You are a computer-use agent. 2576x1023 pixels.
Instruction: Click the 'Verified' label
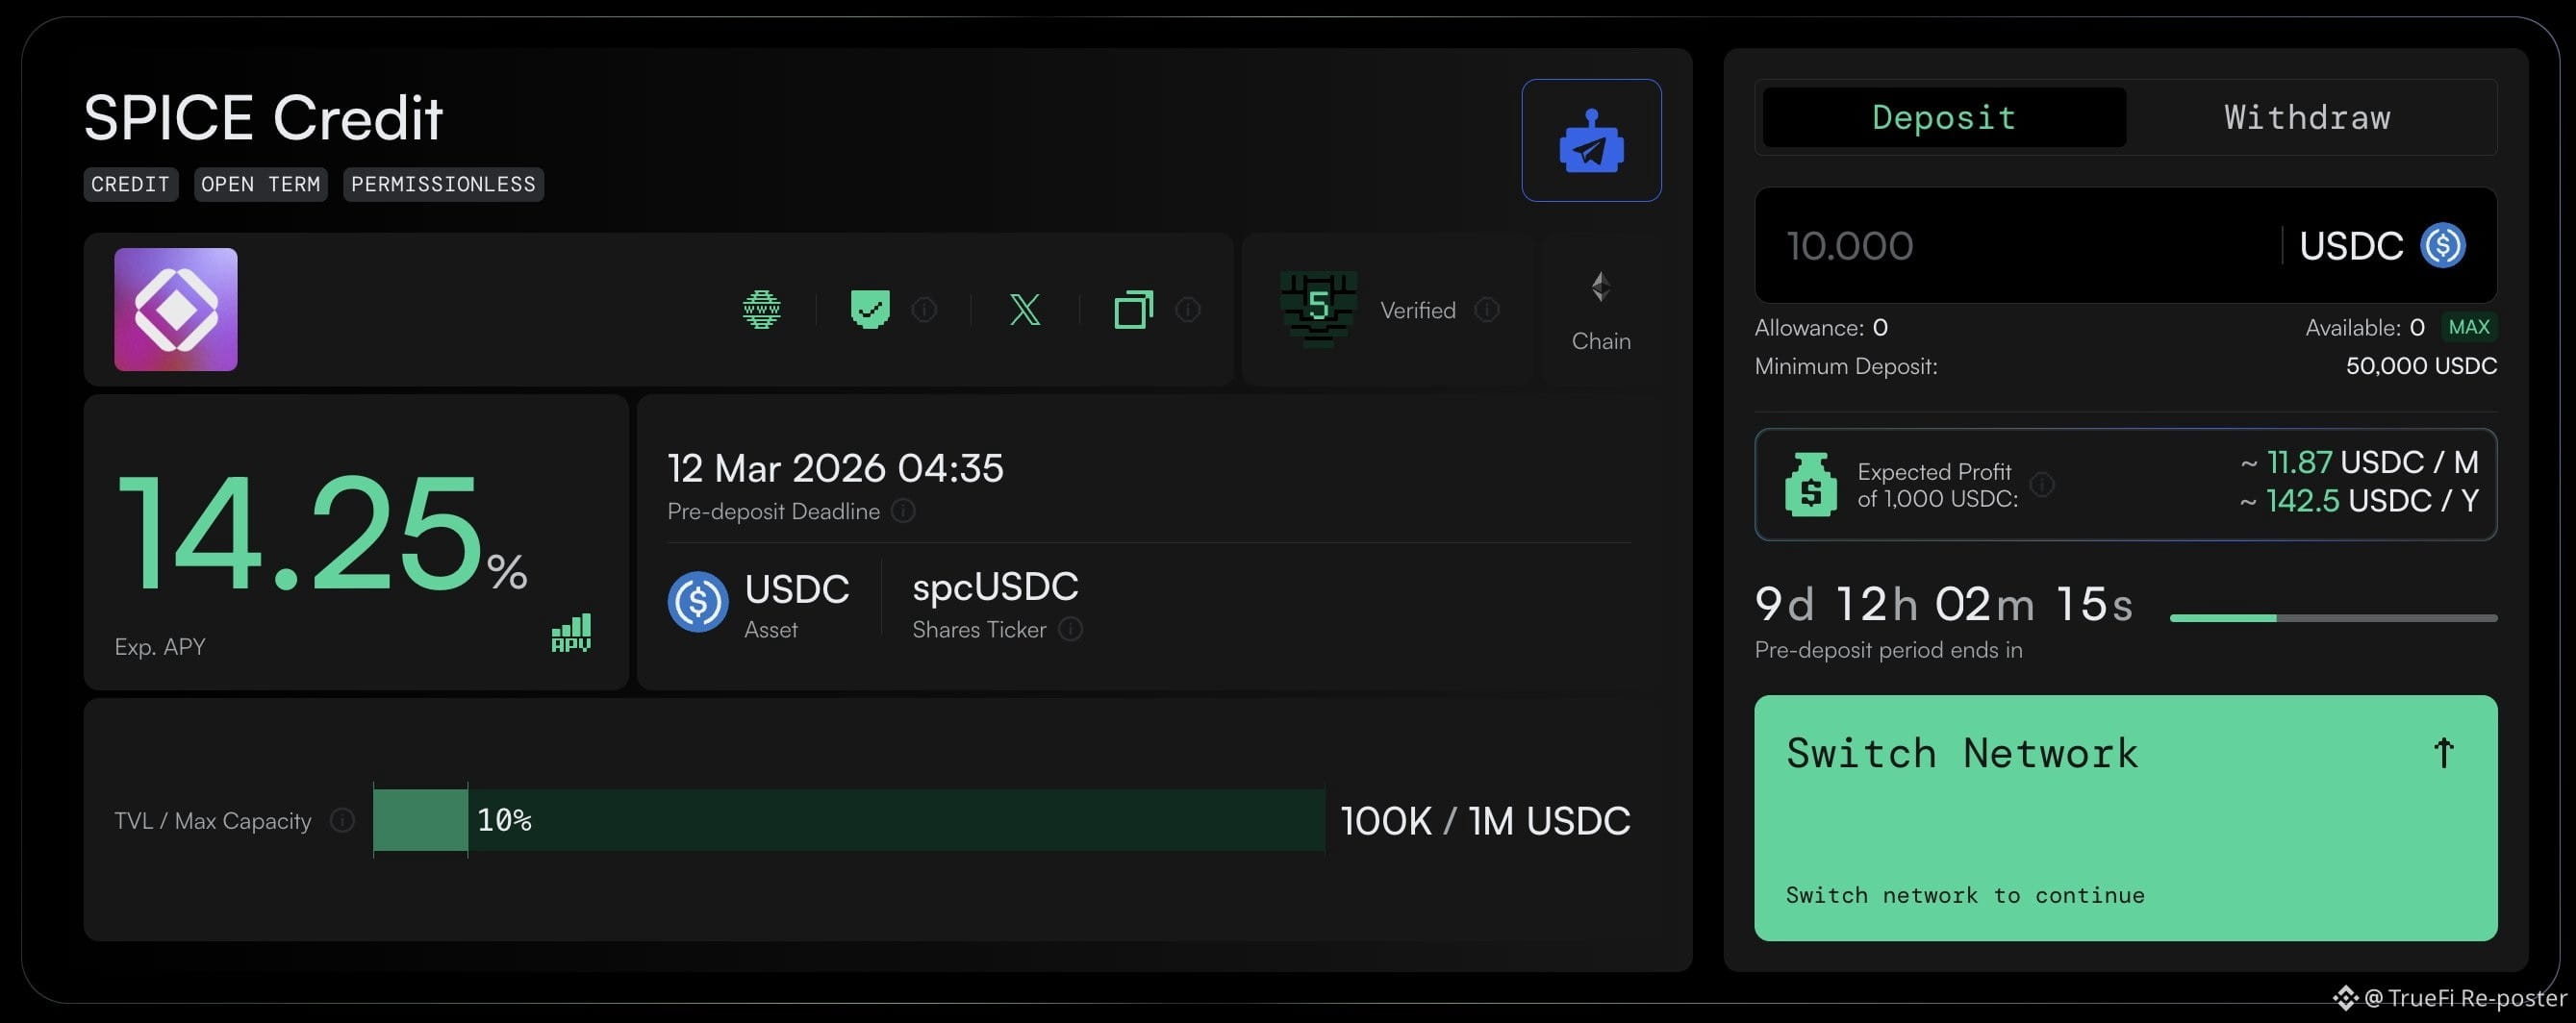click(1417, 310)
